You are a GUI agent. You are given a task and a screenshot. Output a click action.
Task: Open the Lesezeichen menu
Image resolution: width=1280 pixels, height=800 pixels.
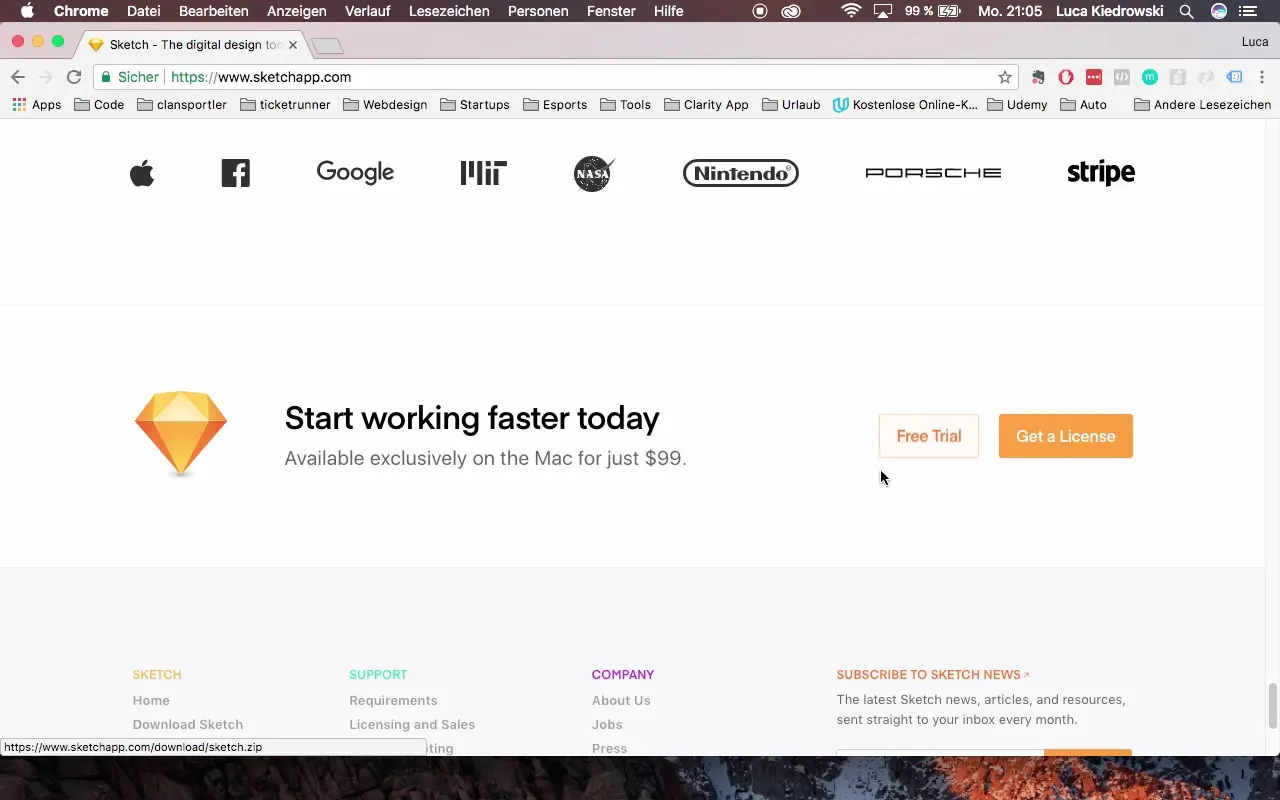(449, 11)
